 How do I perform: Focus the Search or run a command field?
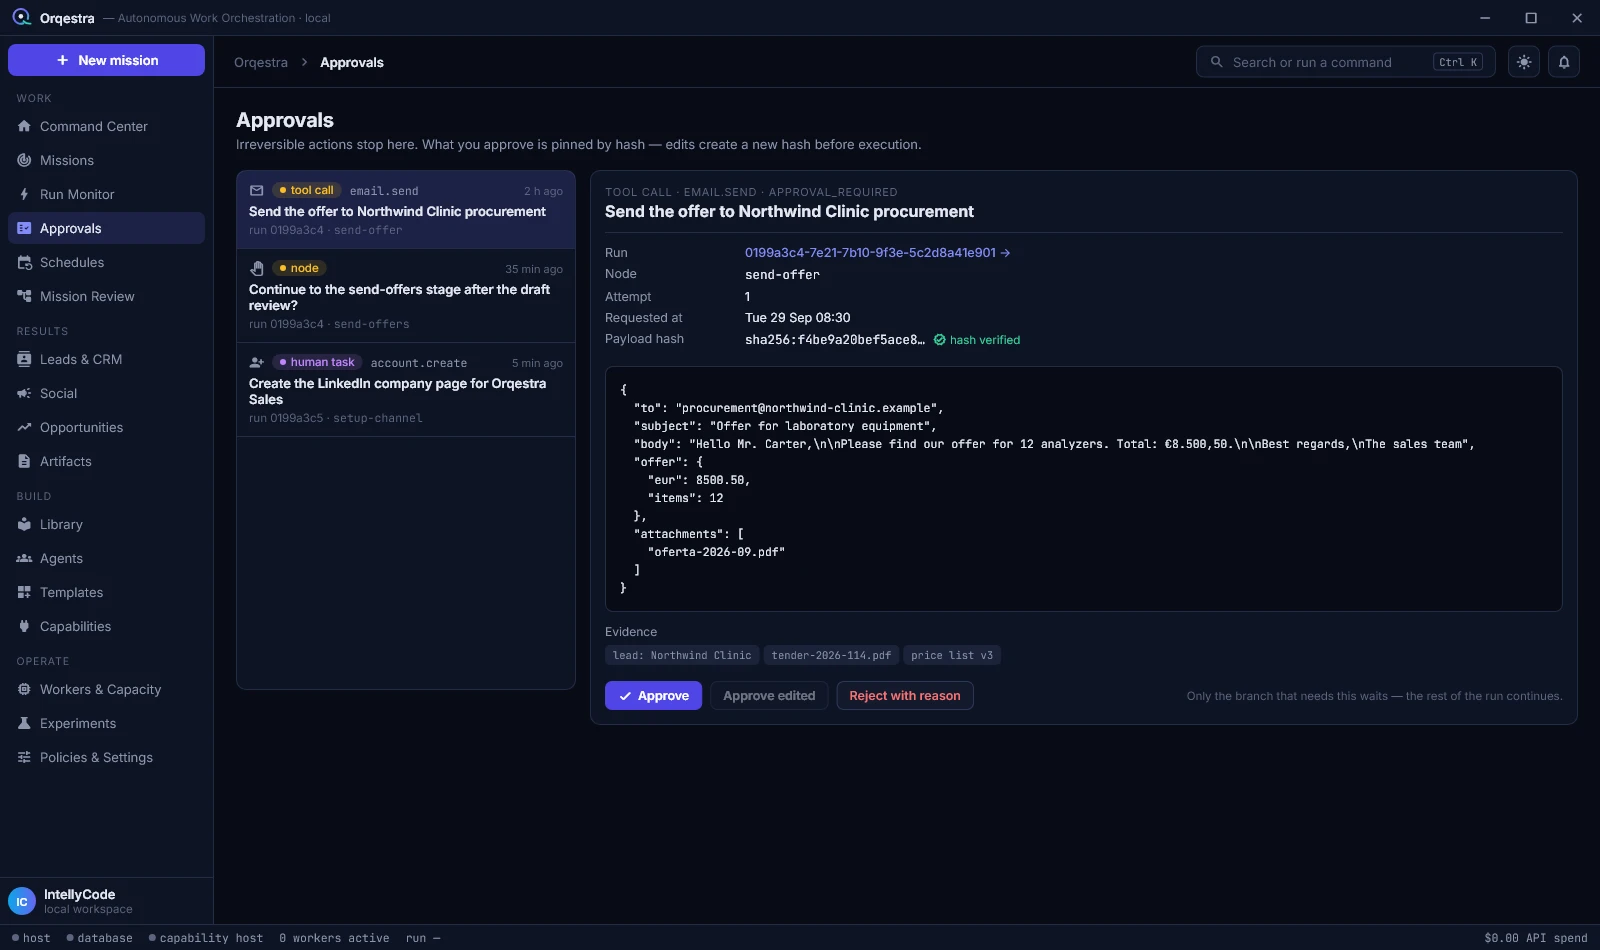pos(1345,62)
